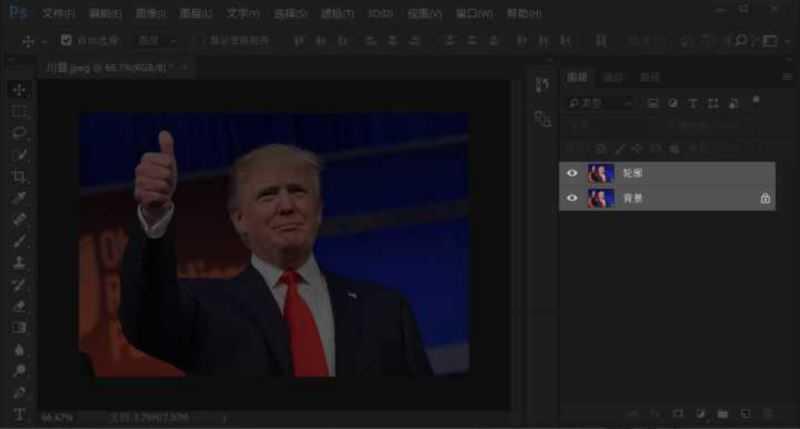Viewport: 800px width, 429px height.
Task: Close the jpeg document tab
Action: click(185, 67)
